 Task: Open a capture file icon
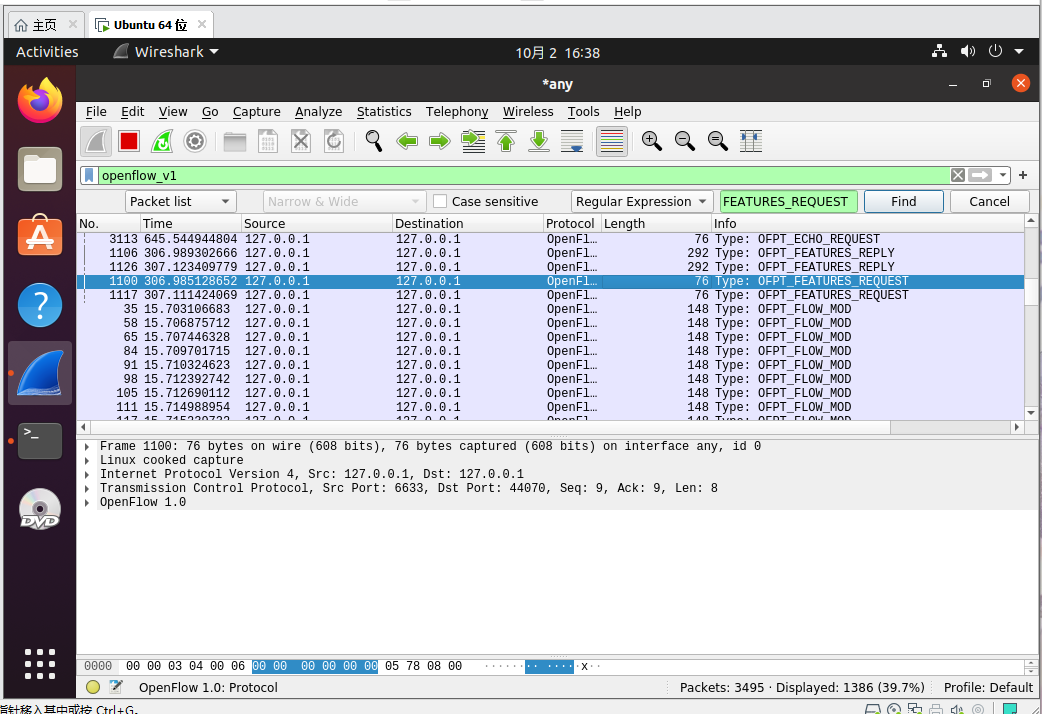click(x=235, y=141)
